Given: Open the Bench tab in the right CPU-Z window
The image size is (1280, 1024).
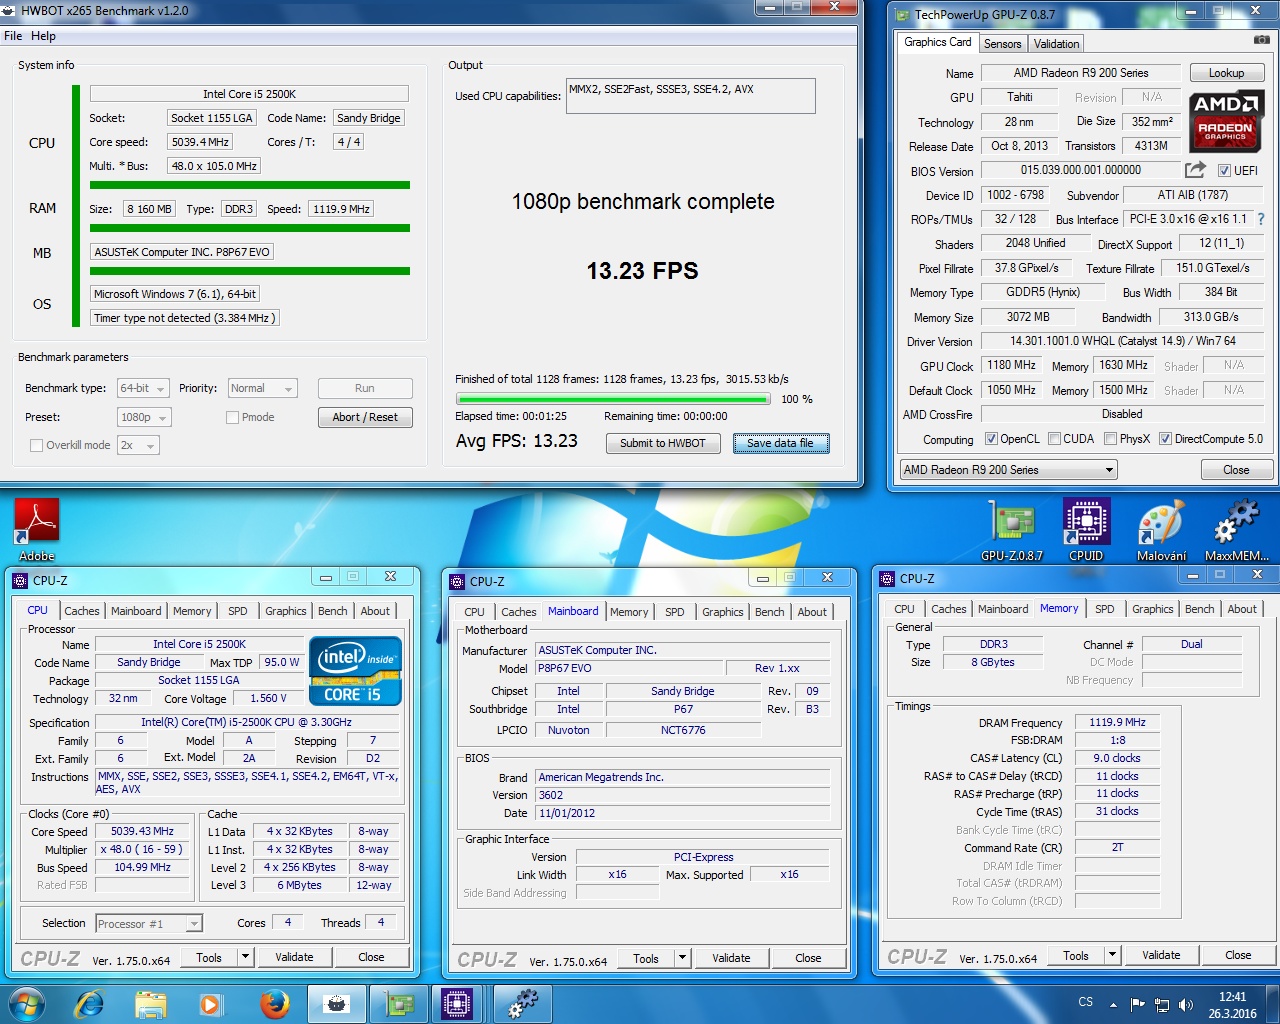Looking at the screenshot, I should point(1199,609).
